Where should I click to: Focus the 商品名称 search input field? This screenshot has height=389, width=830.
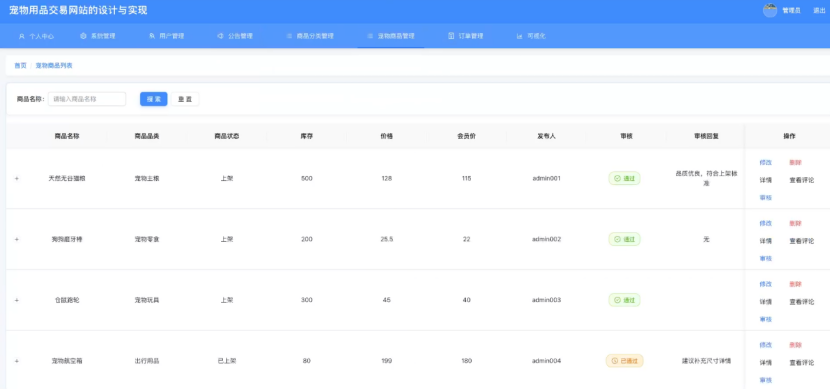[87, 99]
